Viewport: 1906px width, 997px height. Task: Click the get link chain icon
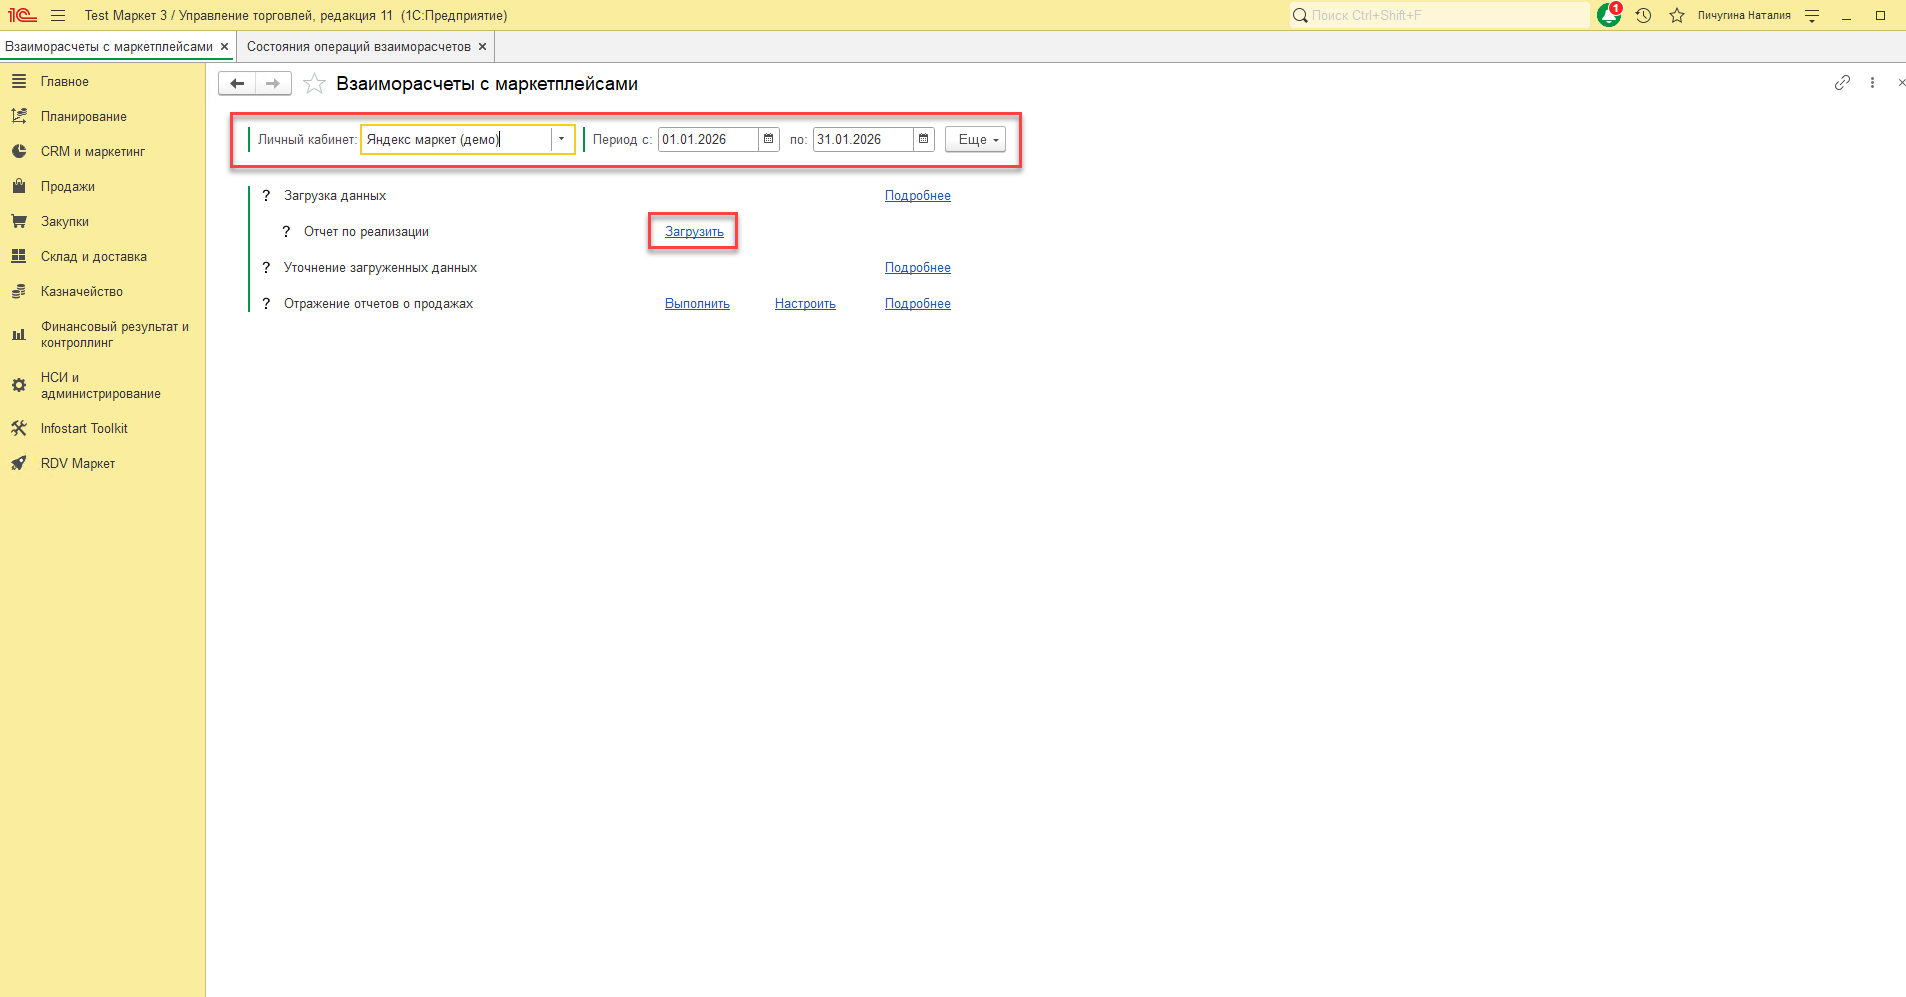[1842, 83]
